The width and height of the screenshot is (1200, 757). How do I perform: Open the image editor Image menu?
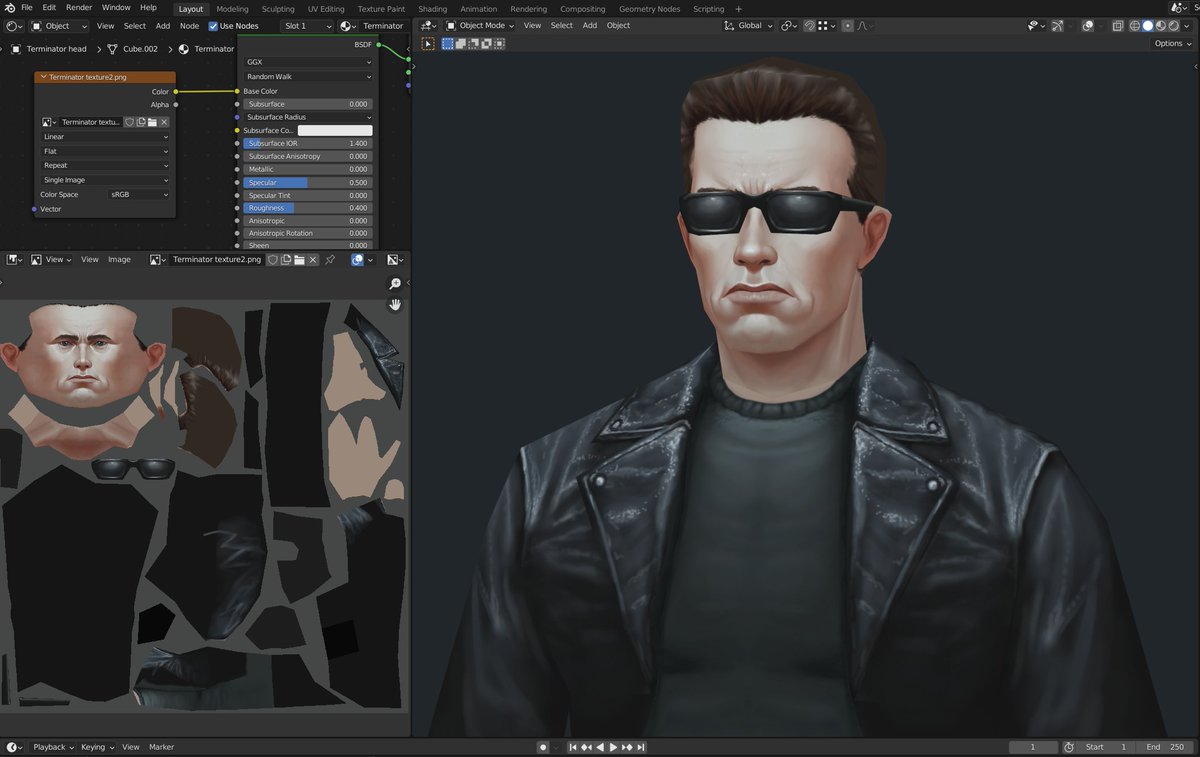point(119,260)
